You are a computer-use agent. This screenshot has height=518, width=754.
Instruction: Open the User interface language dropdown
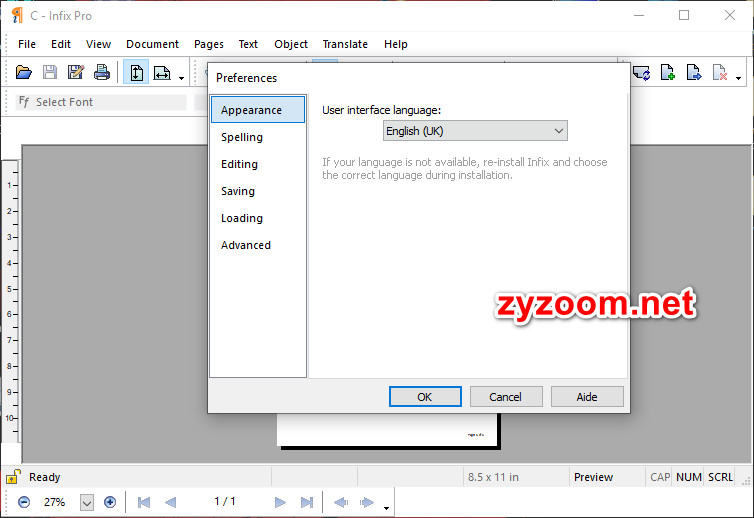475,131
